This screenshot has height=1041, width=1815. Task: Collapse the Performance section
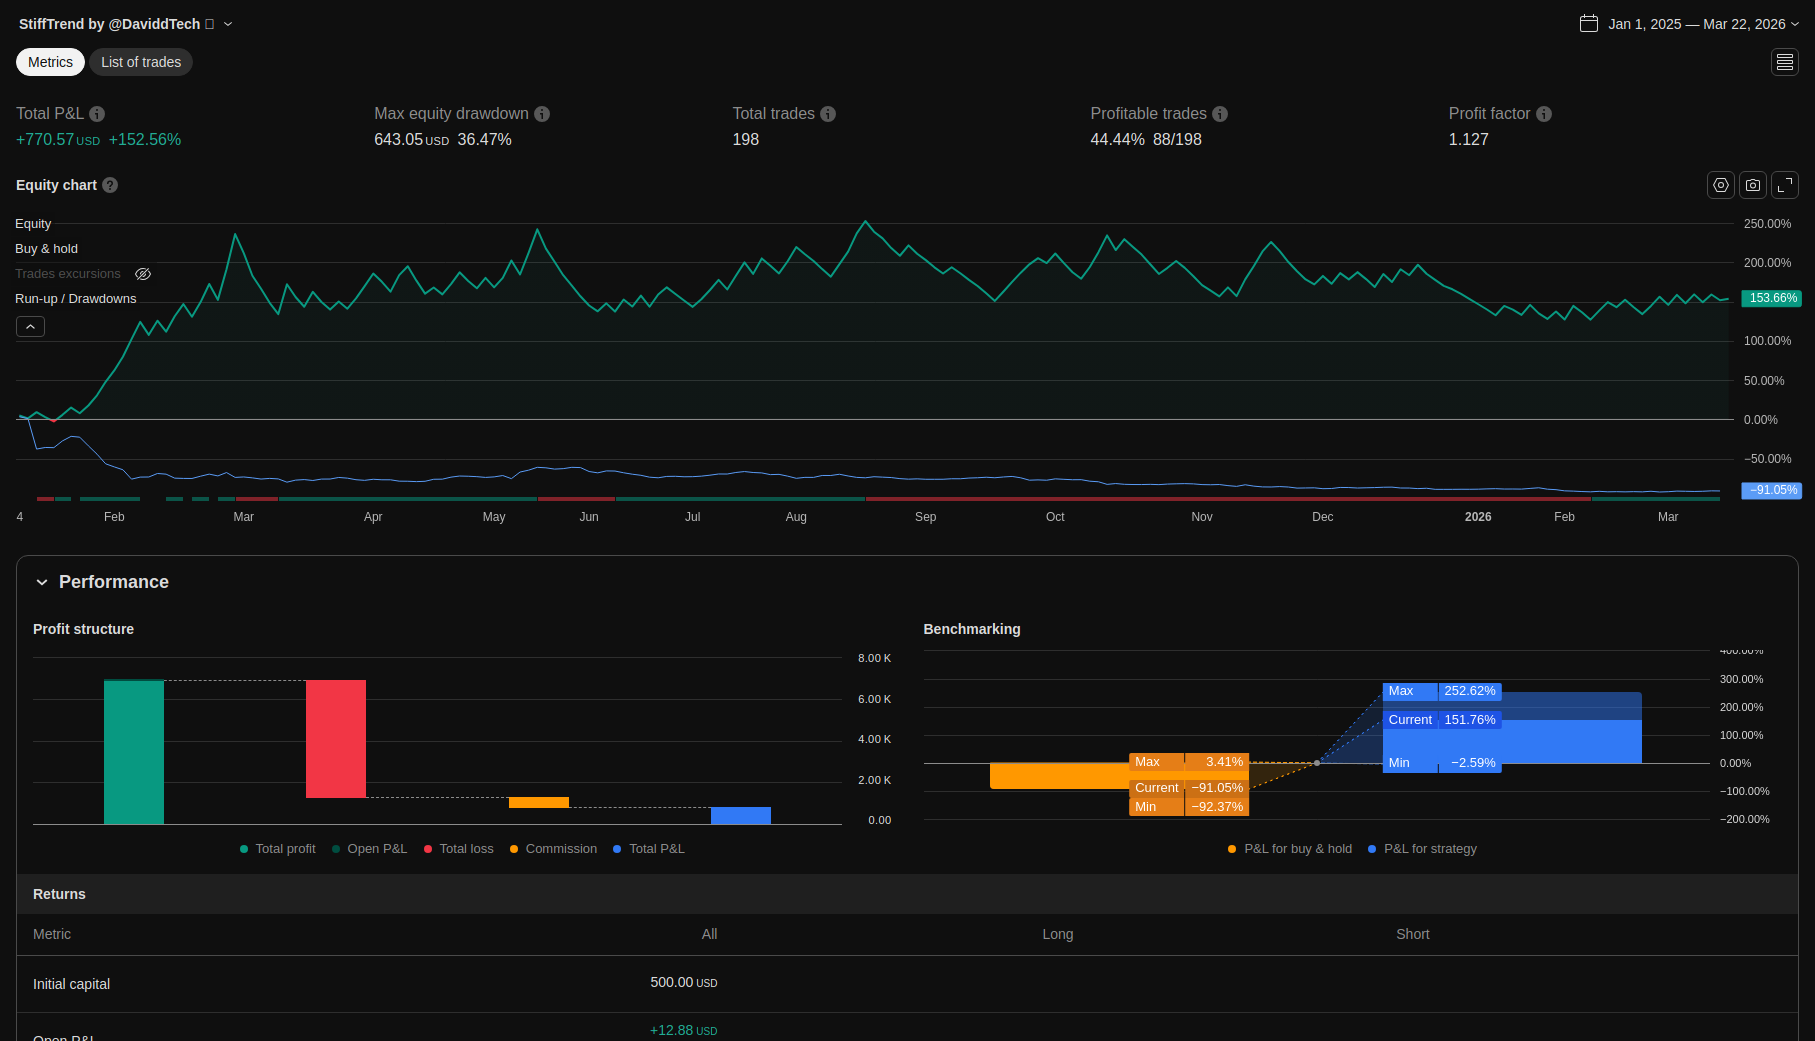[x=42, y=582]
